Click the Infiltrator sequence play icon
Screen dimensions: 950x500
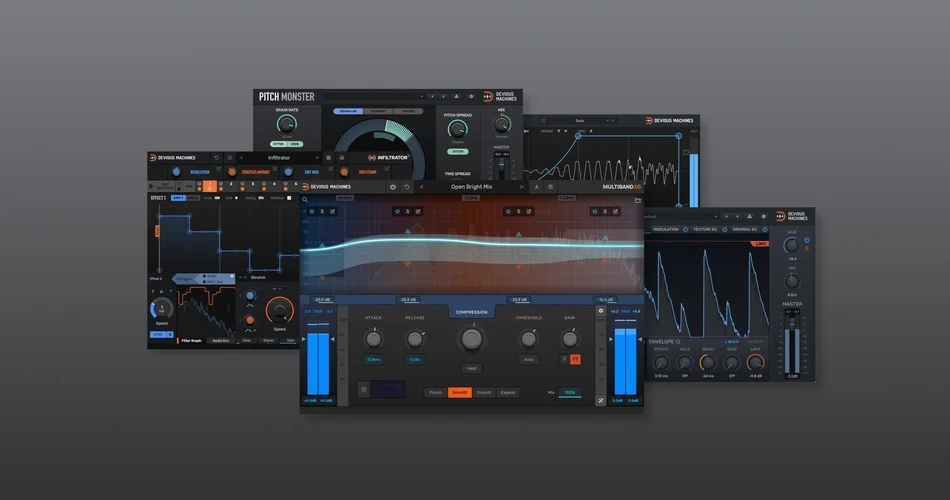151,186
